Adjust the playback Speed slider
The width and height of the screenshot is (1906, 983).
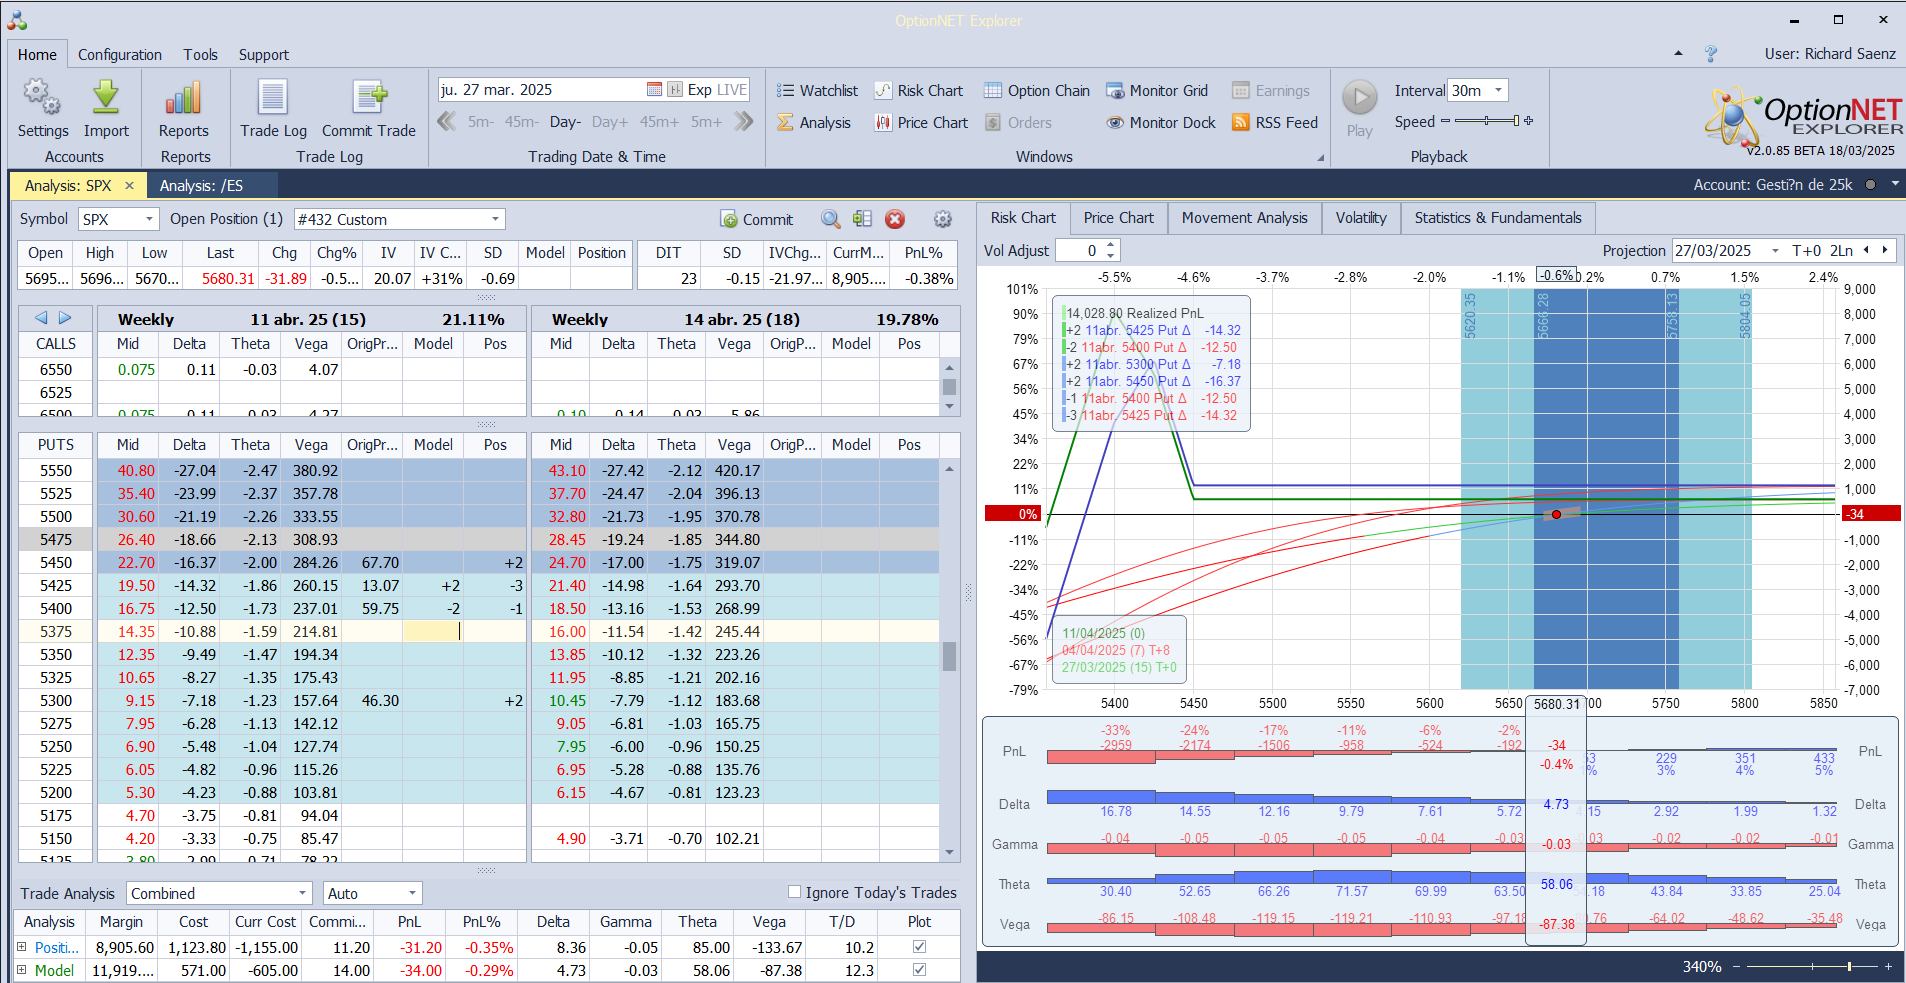pos(1487,121)
